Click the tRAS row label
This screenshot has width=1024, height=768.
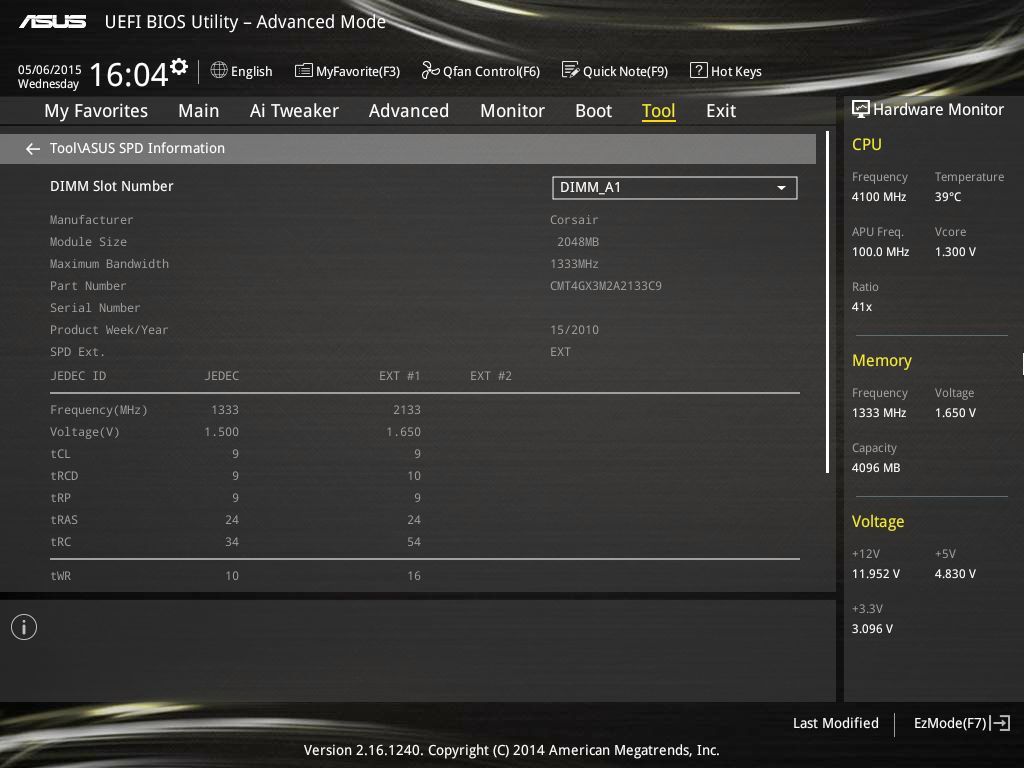point(64,520)
